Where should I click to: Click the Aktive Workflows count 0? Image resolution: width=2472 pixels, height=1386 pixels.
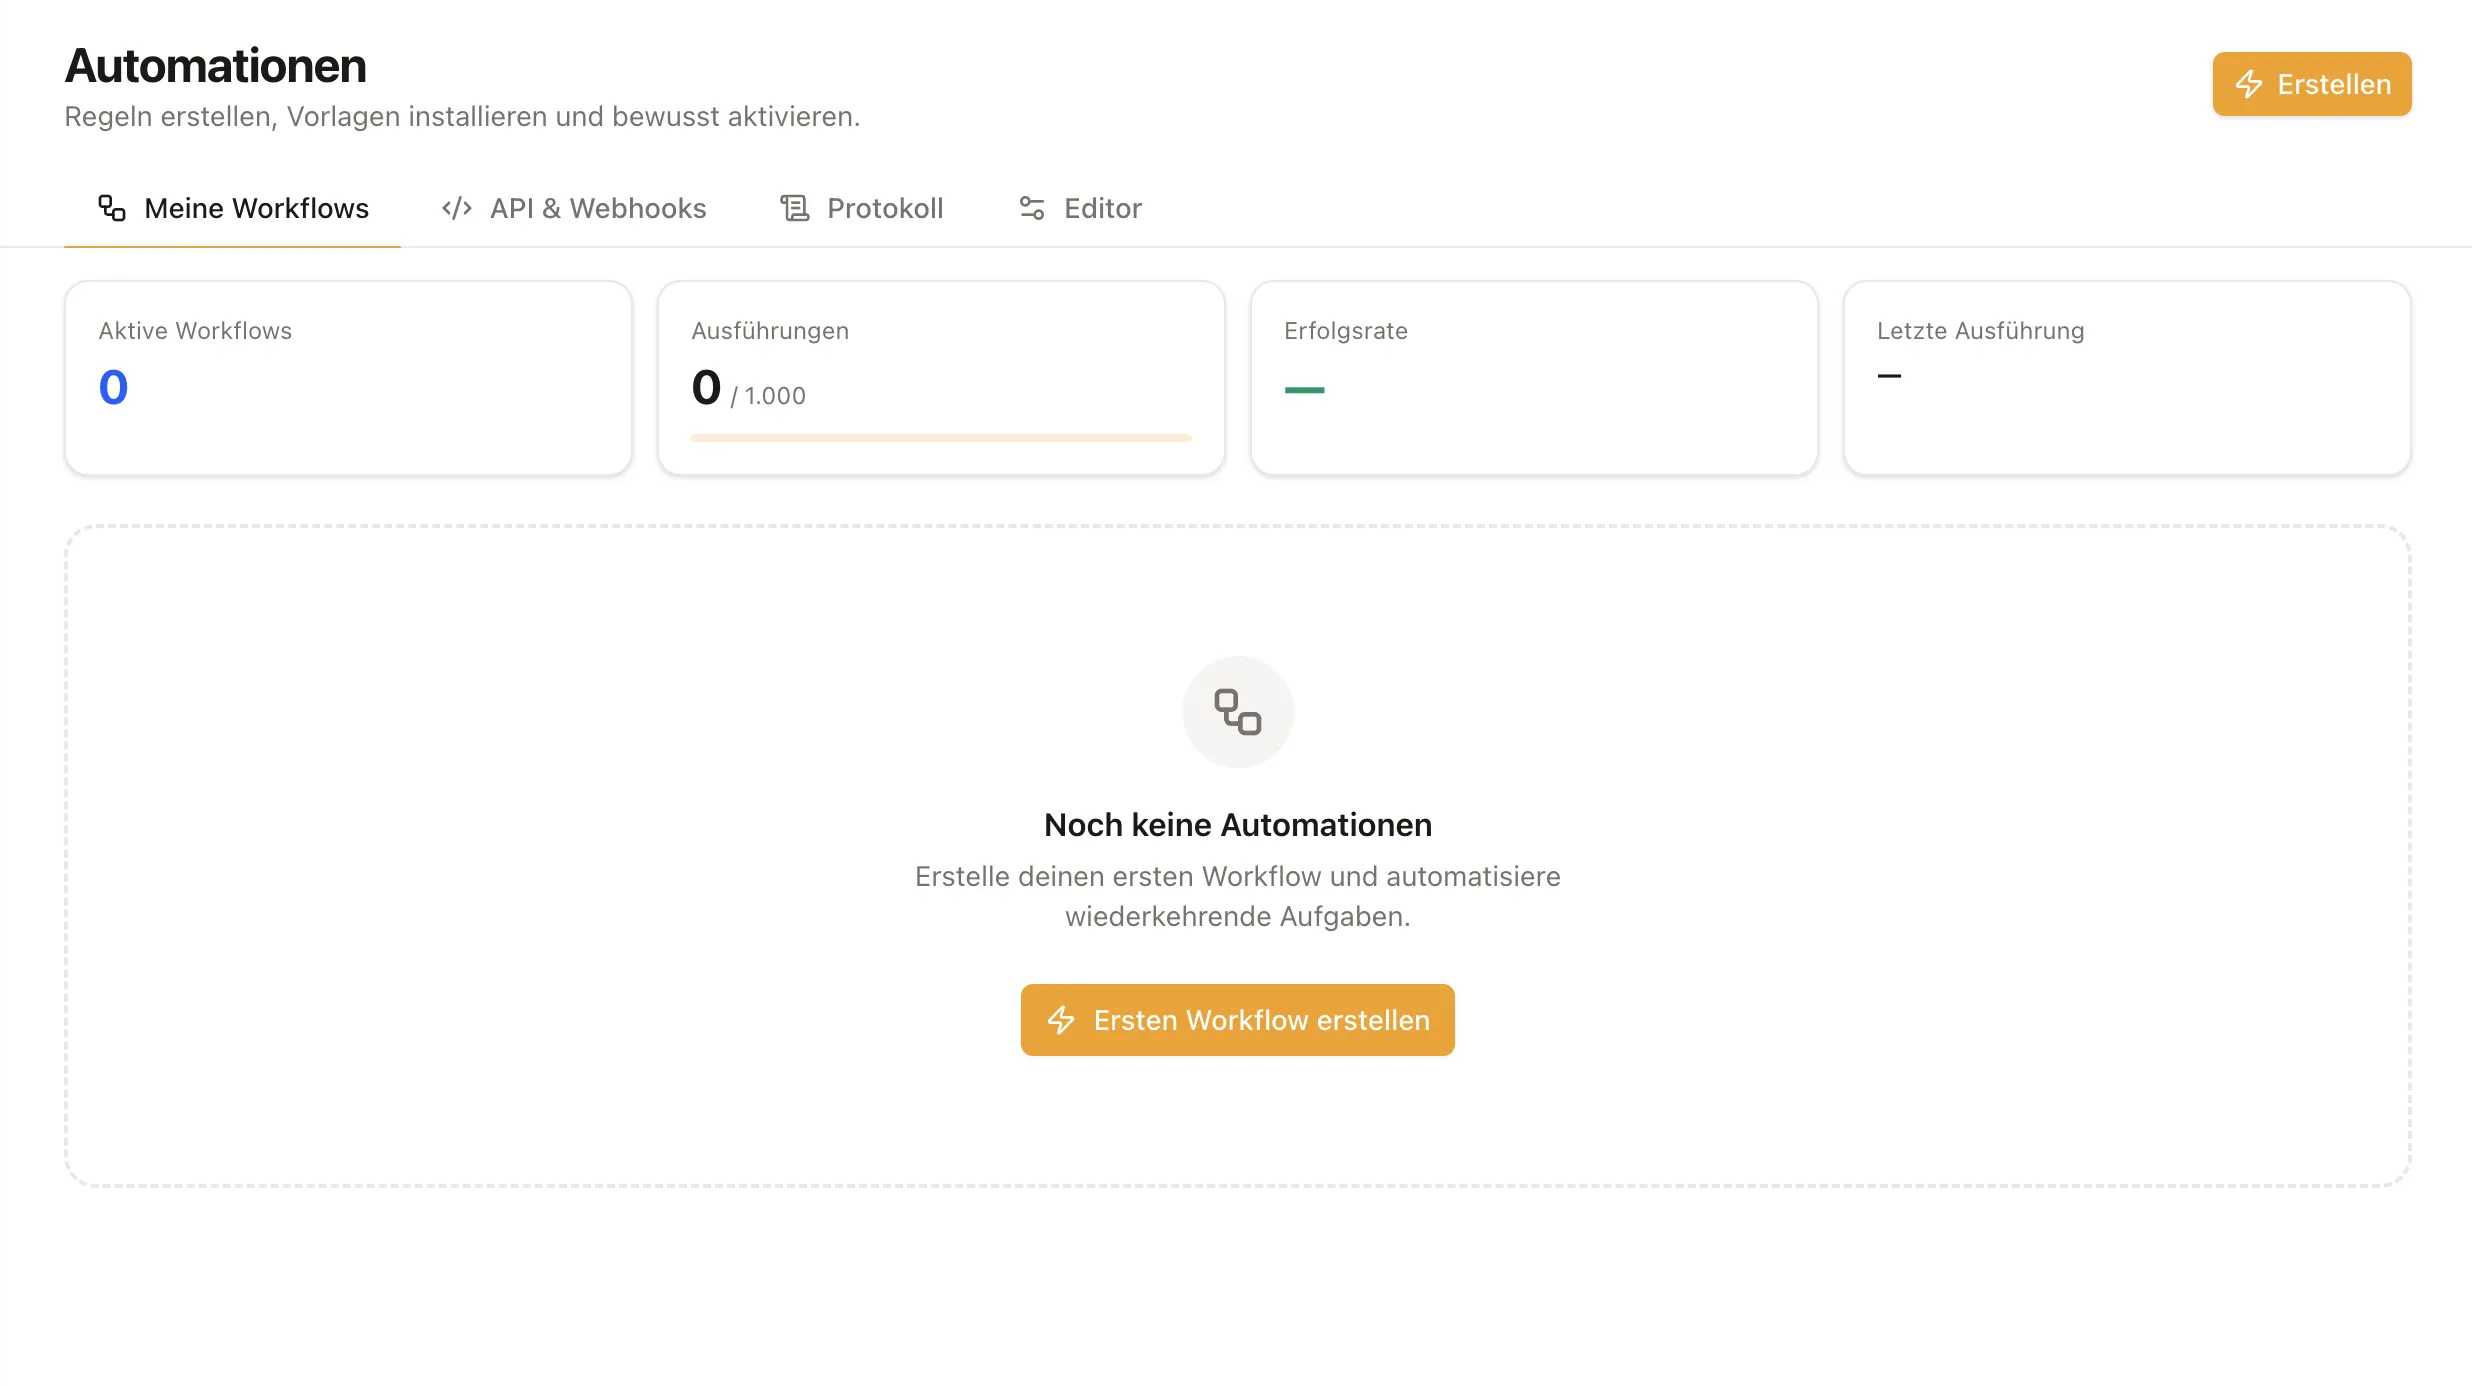[x=114, y=388]
